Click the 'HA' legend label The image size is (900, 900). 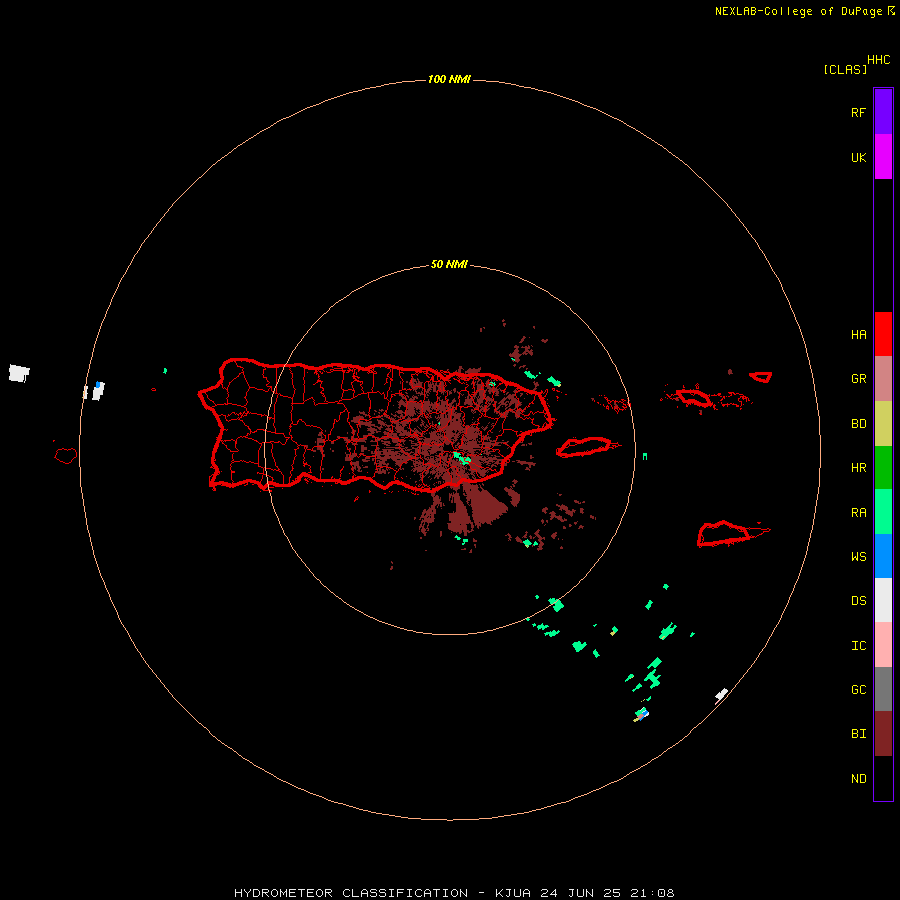[858, 335]
